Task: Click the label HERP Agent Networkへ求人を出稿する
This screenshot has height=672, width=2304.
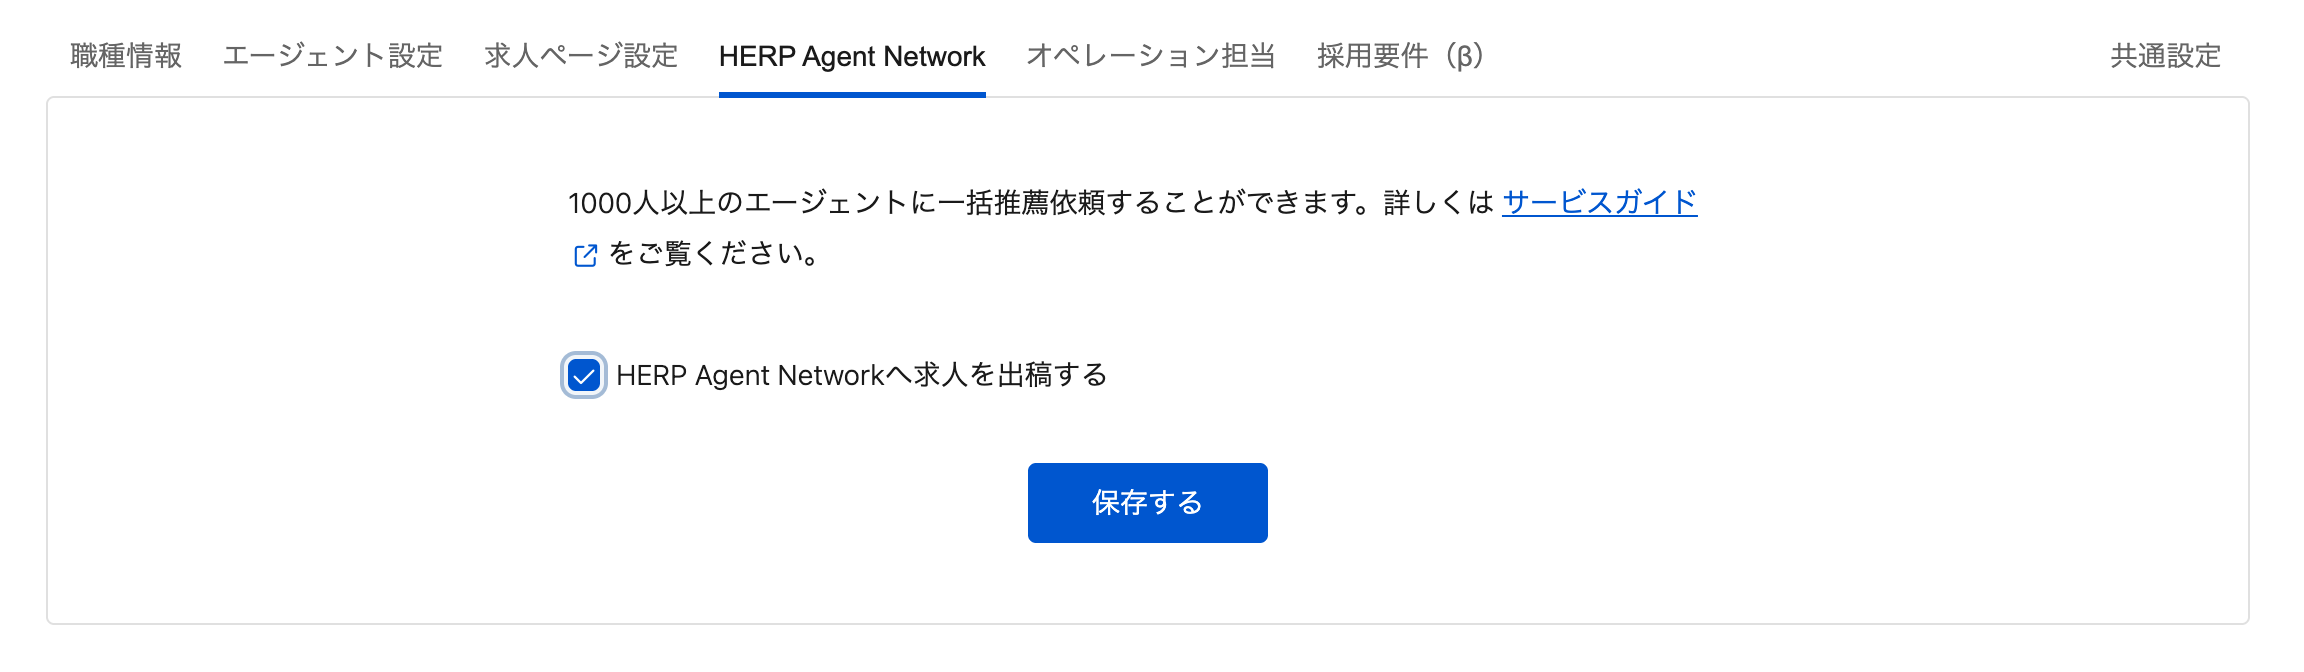Action: click(x=862, y=375)
